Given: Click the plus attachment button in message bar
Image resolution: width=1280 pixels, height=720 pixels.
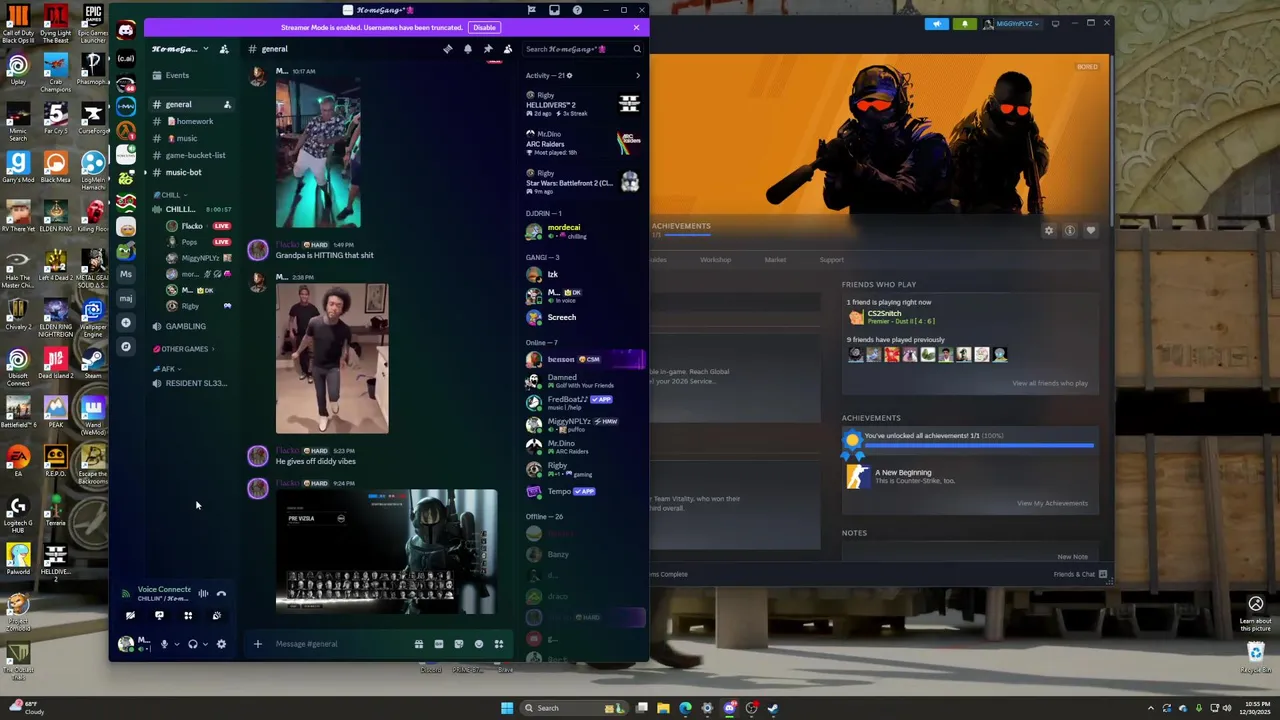Looking at the screenshot, I should pos(257,644).
